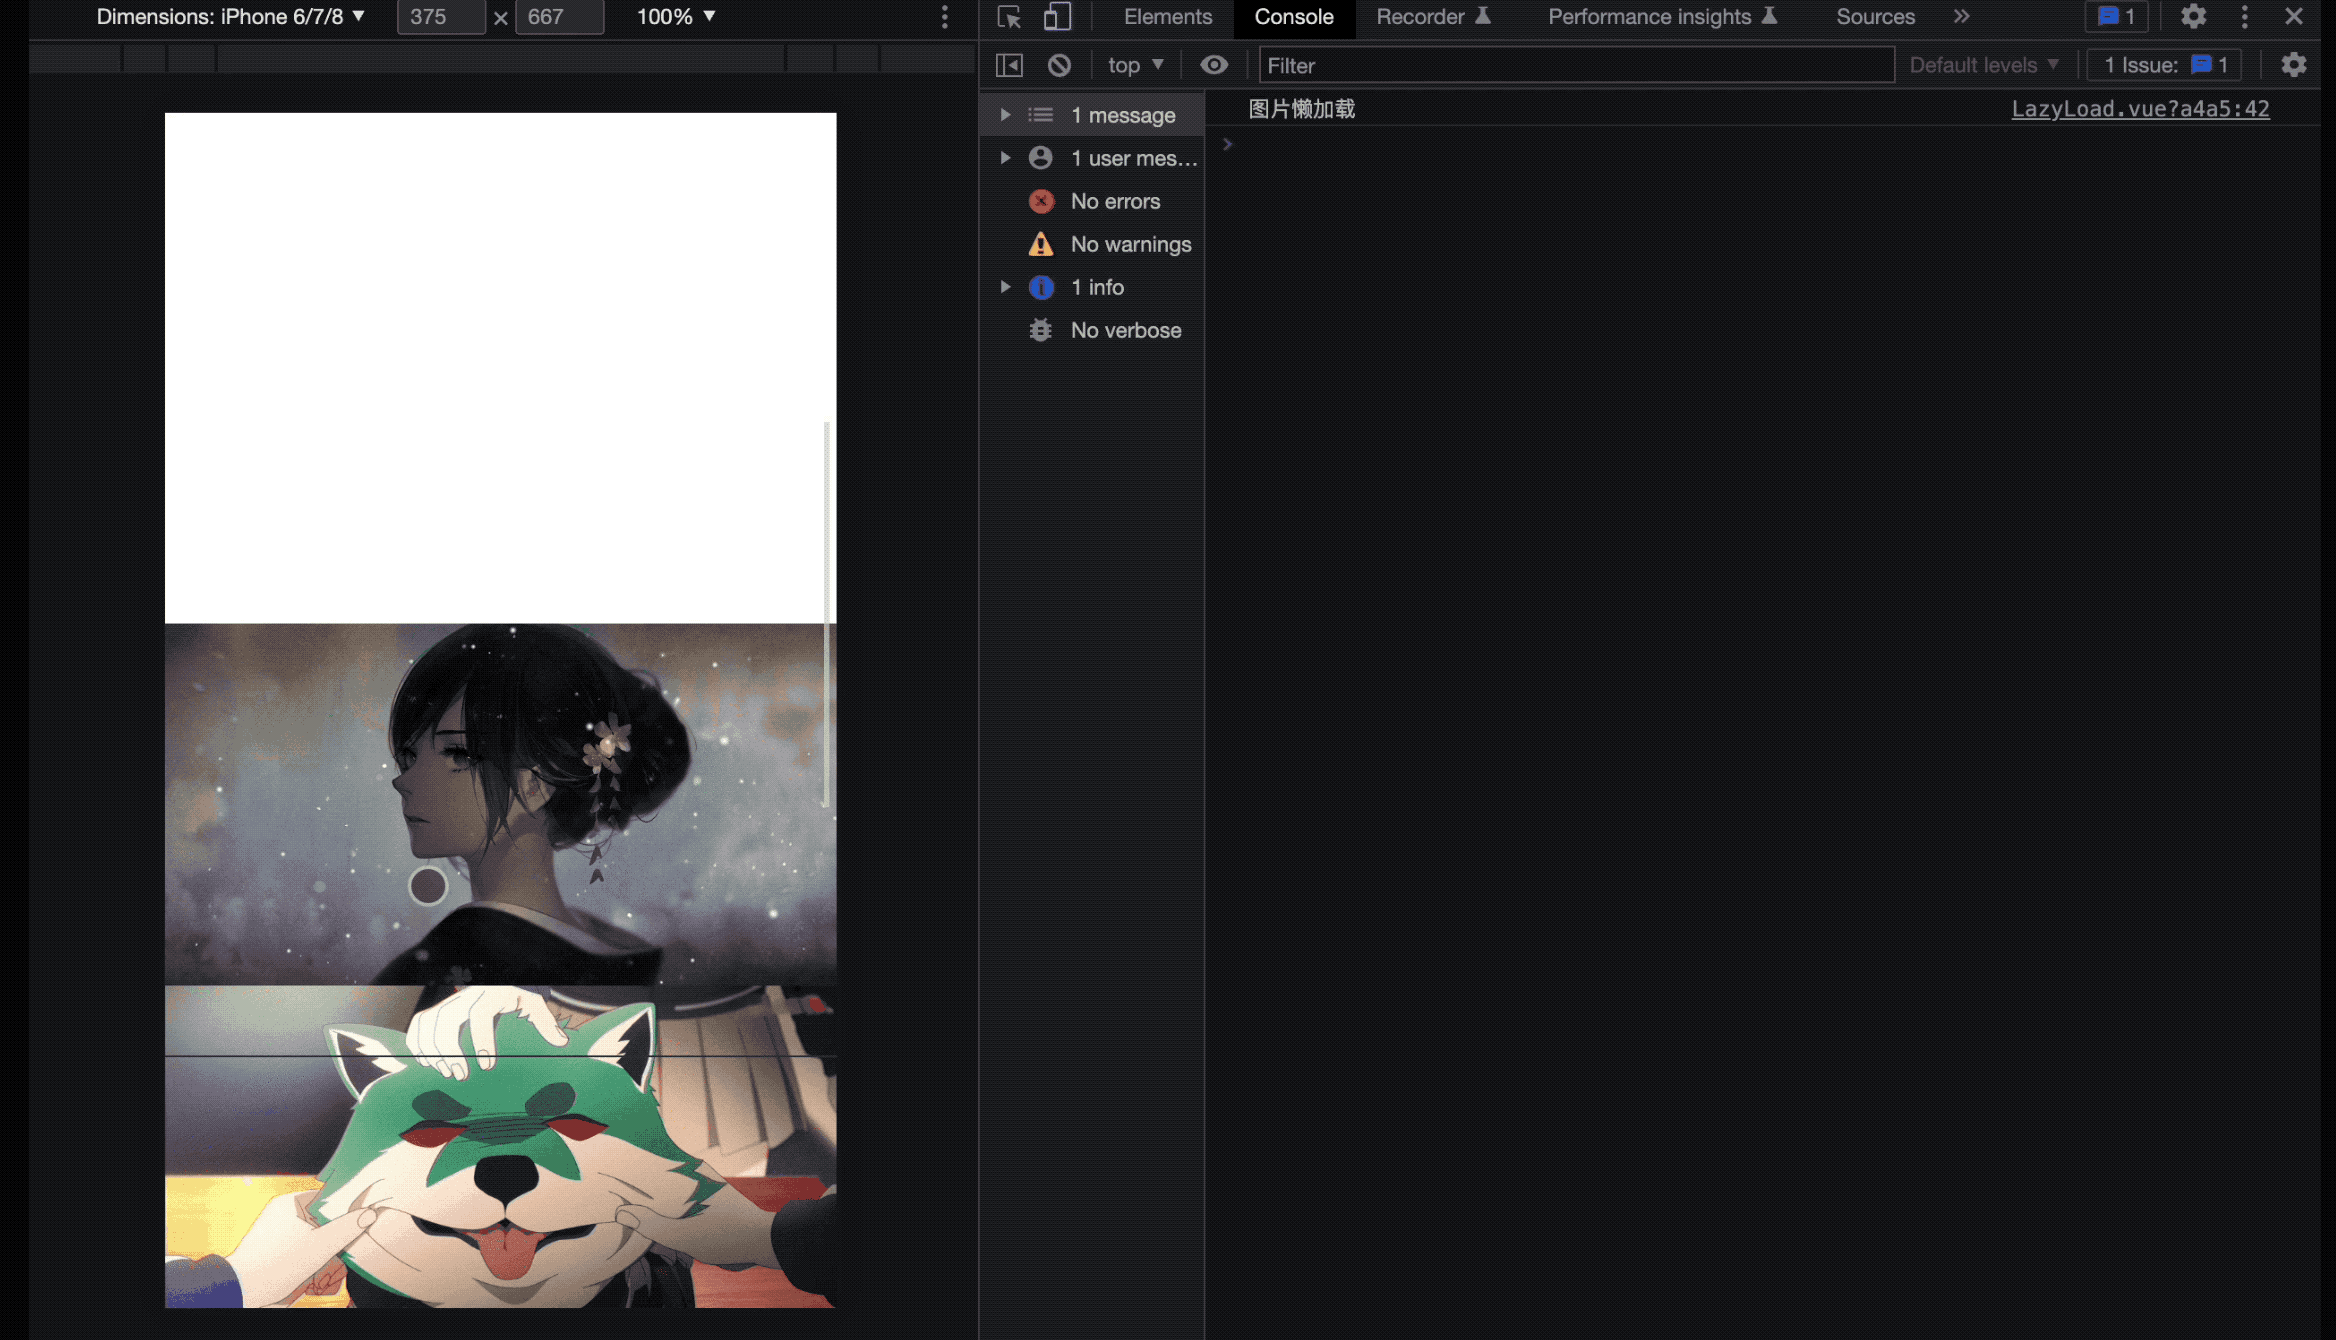Image resolution: width=2336 pixels, height=1340 pixels.
Task: Open the Elements tab
Action: pyautogui.click(x=1167, y=17)
